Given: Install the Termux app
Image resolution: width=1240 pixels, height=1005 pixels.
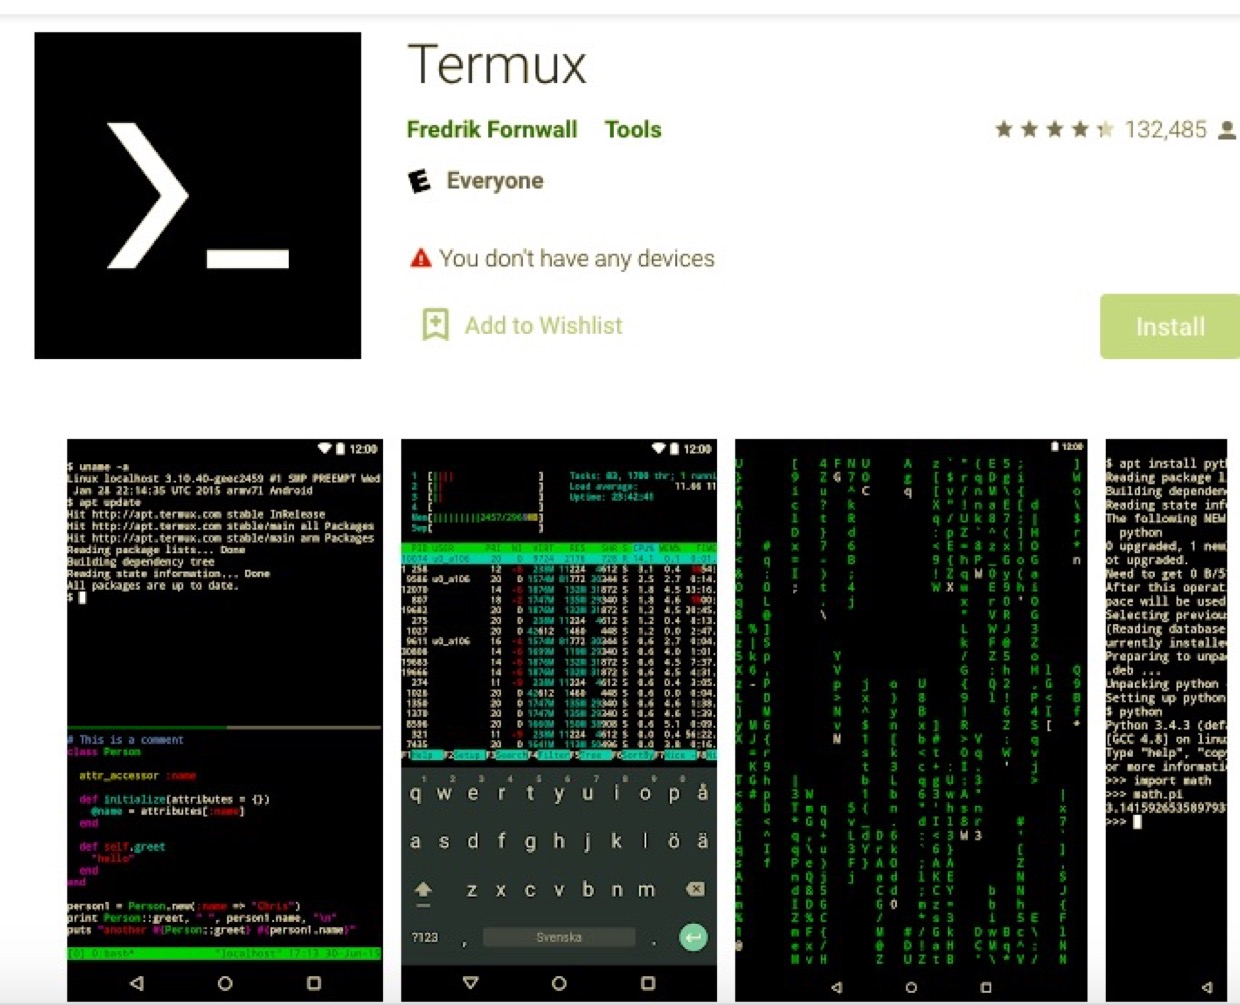Looking at the screenshot, I should [x=1170, y=326].
